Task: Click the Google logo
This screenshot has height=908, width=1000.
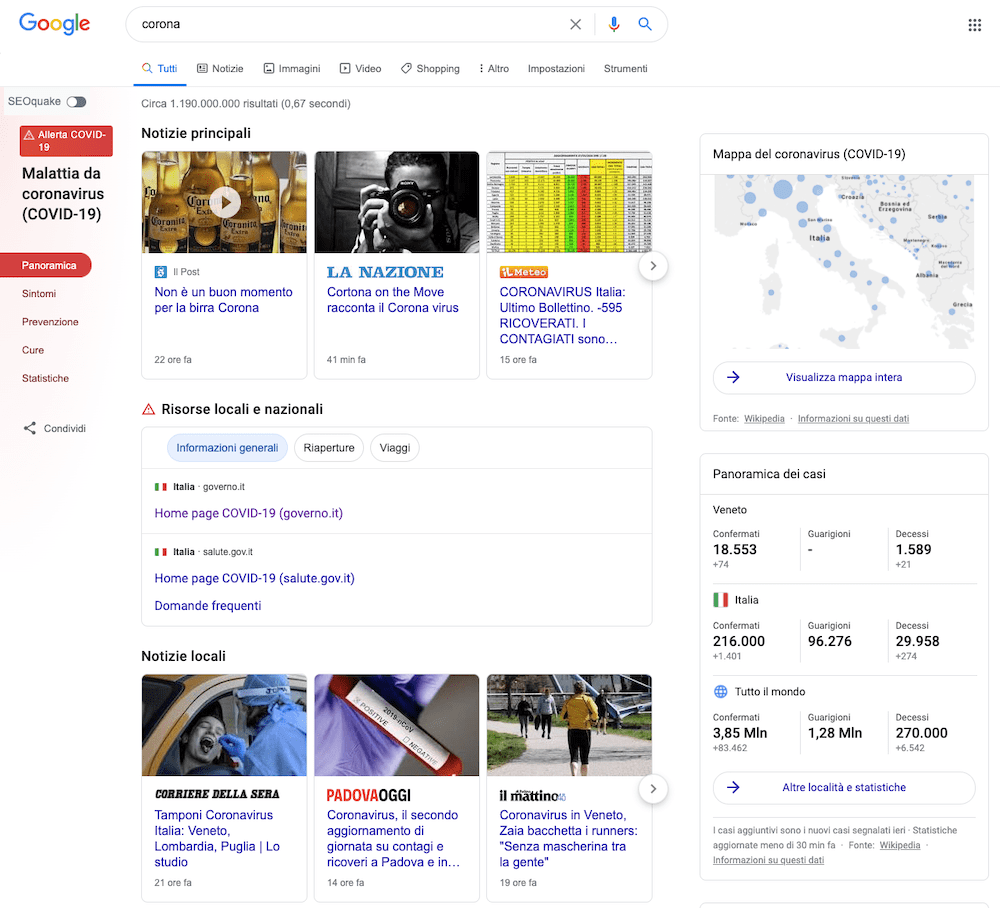Action: (54, 24)
